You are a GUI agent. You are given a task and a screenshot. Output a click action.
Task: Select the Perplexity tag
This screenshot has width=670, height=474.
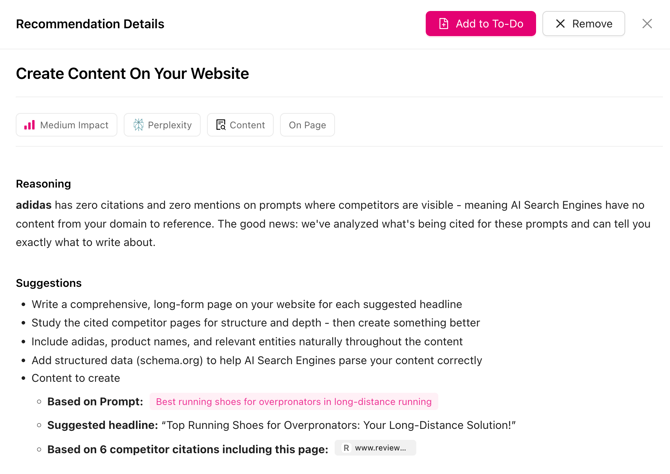click(x=162, y=125)
